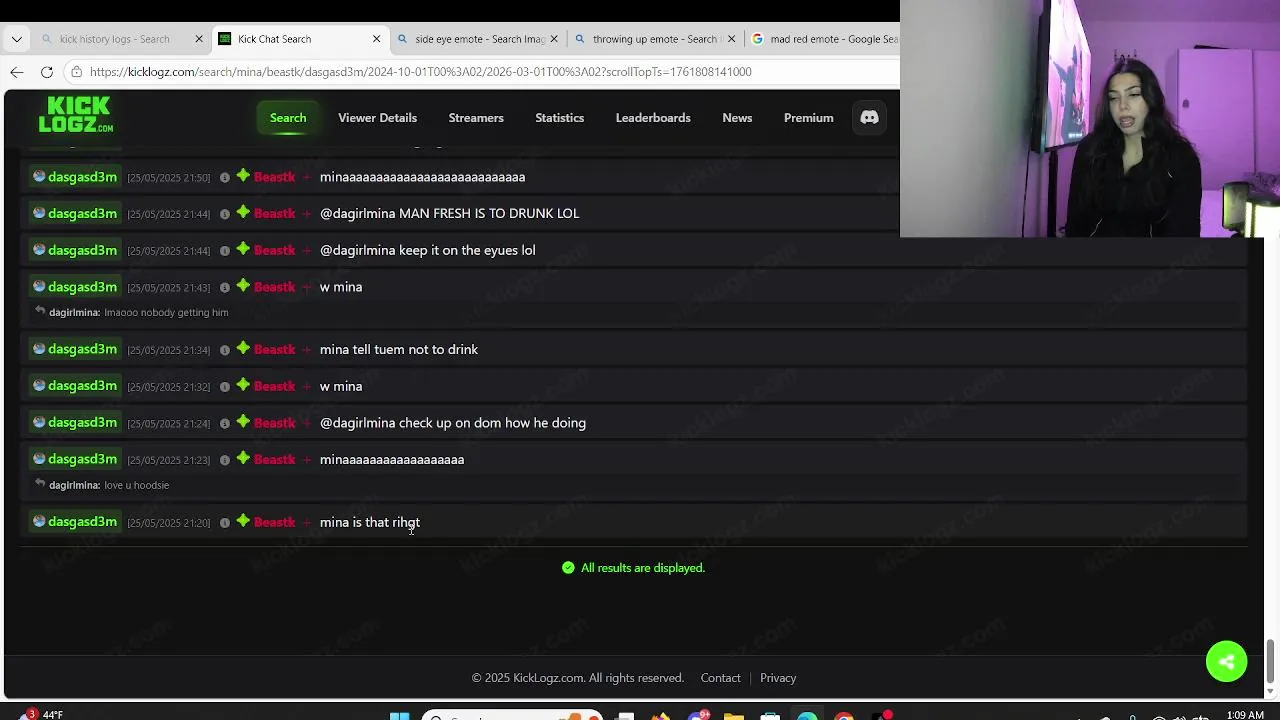Close the 'kick history logs' tab
Screen dimensions: 1280x720
click(x=199, y=39)
